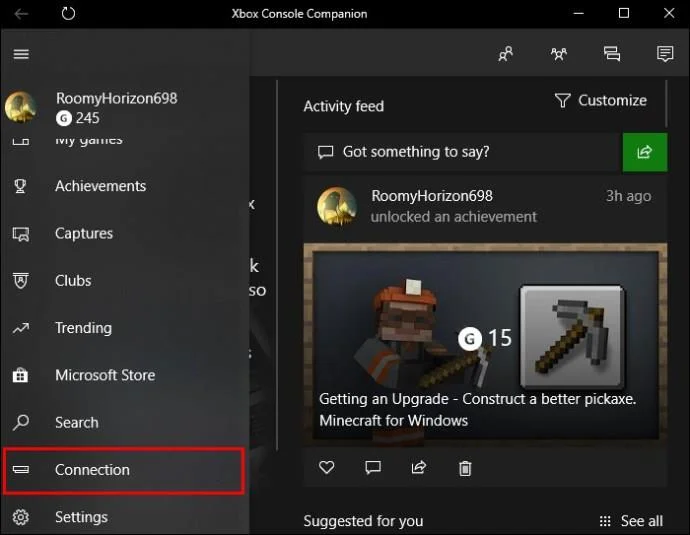The width and height of the screenshot is (690, 535).
Task: Click the Search magnifier icon
Action: [x=21, y=422]
